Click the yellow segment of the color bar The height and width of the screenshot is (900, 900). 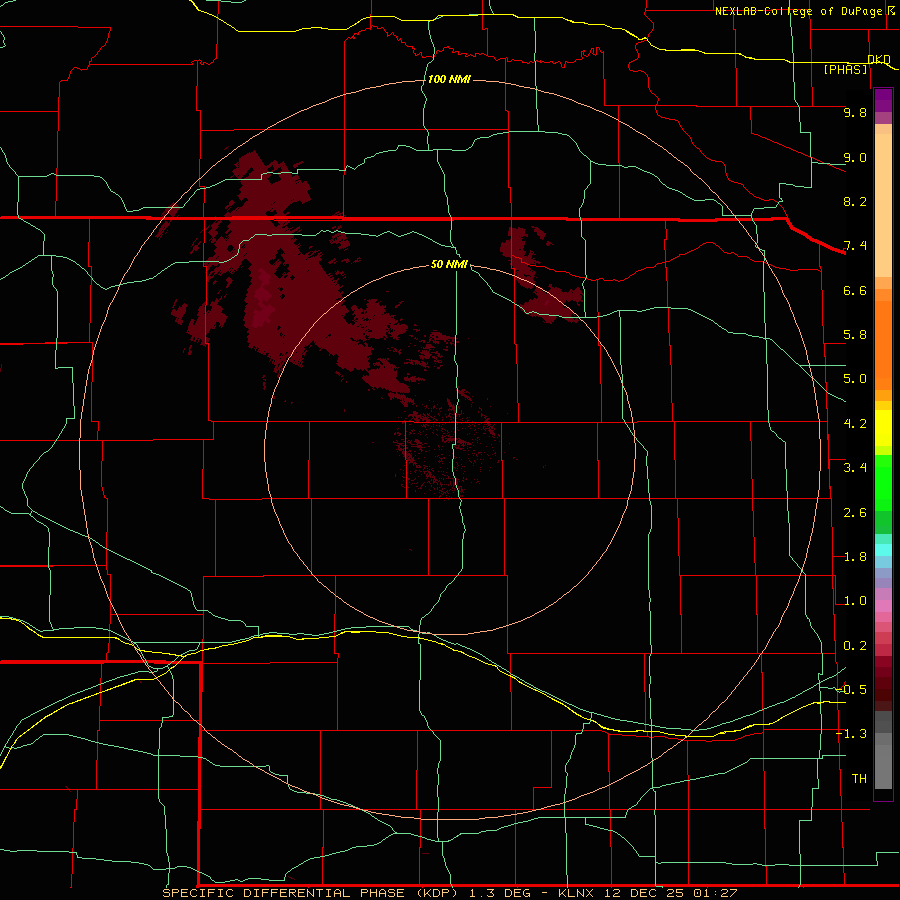(883, 428)
